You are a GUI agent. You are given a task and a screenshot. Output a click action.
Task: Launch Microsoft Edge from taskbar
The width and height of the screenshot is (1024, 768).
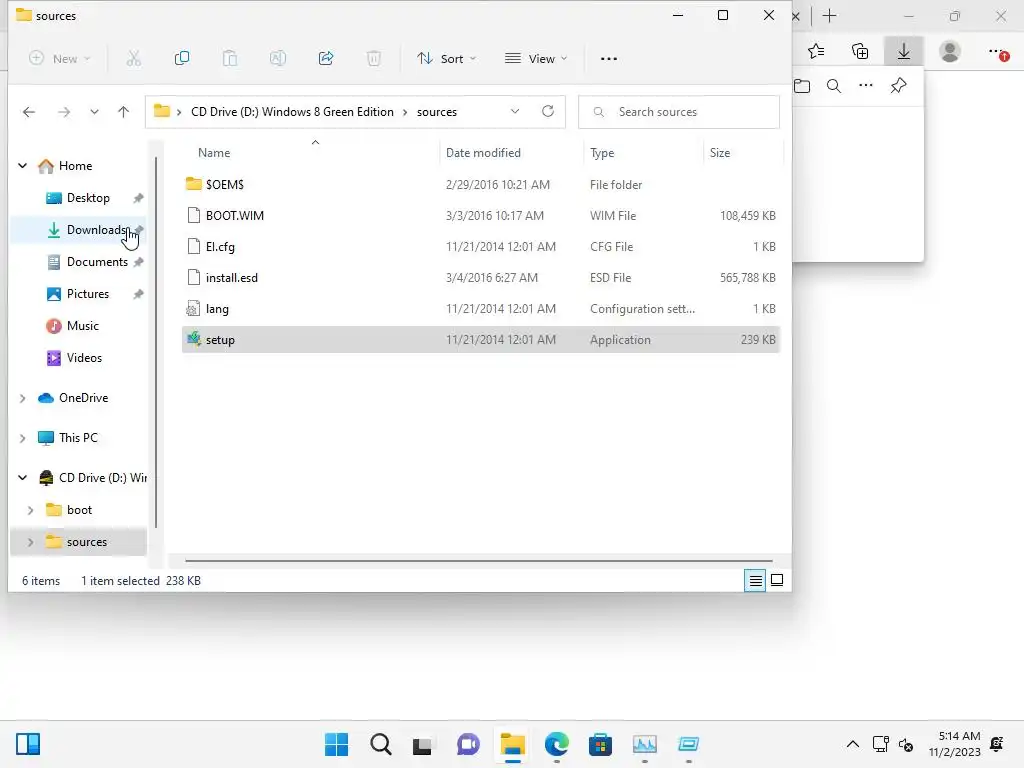coord(556,744)
